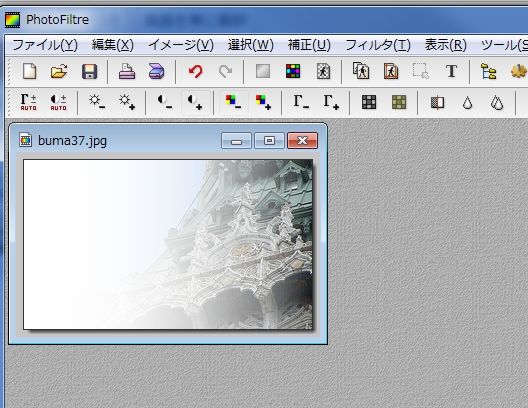Create a new blank image
The width and height of the screenshot is (528, 408).
point(30,71)
